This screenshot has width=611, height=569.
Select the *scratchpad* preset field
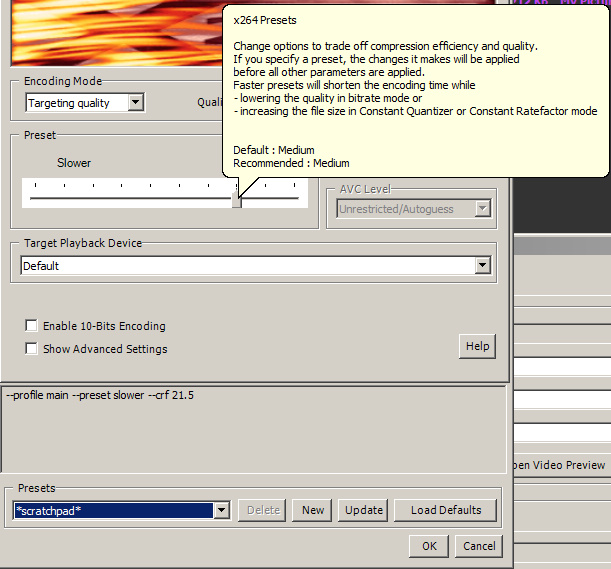tap(113, 511)
